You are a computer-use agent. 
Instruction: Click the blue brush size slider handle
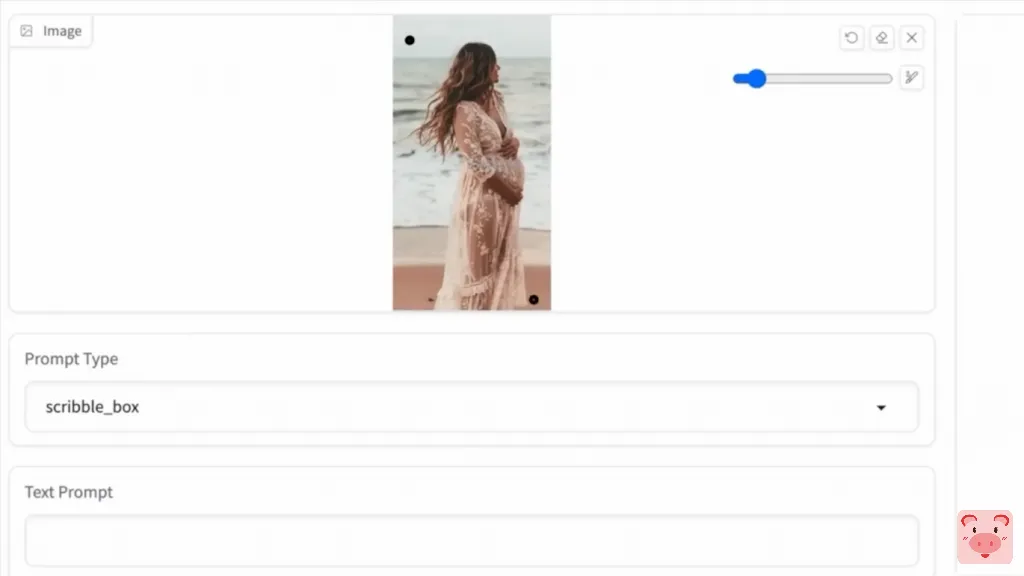756,78
